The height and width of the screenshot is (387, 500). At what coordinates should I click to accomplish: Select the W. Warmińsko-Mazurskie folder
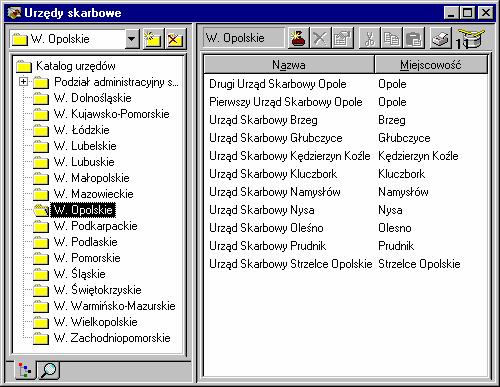(x=104, y=306)
